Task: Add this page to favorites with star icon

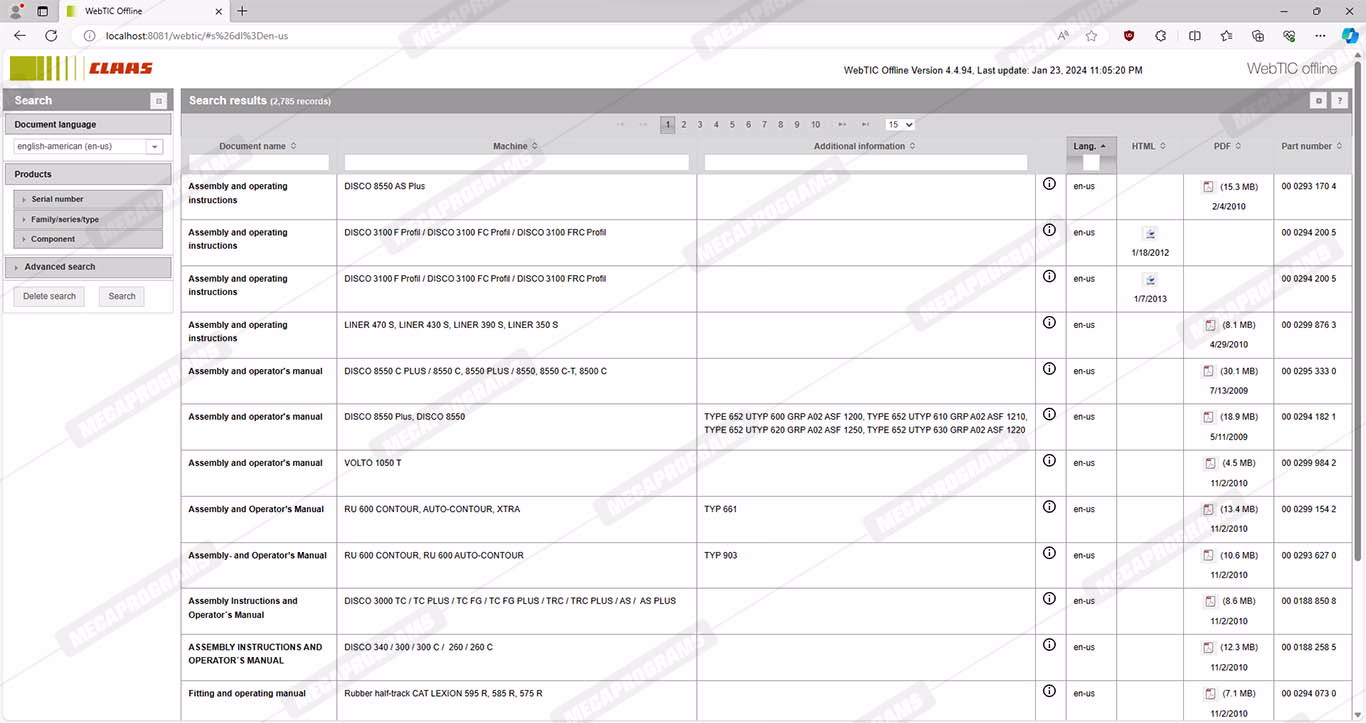Action: point(1091,35)
